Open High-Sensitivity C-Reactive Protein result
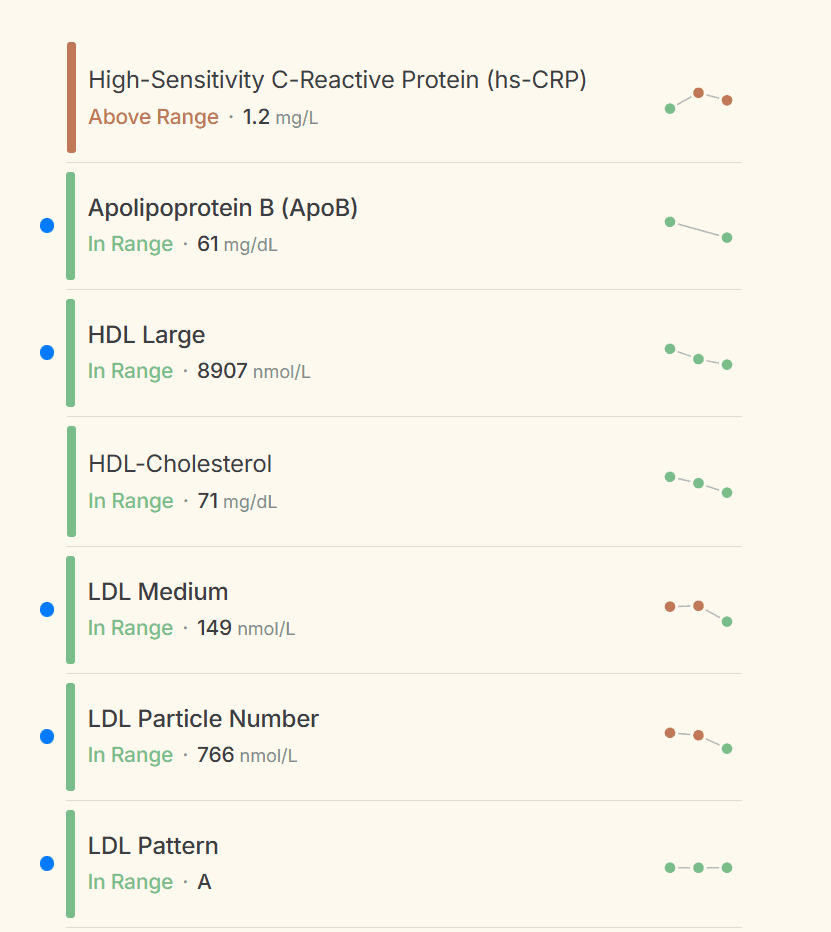831x932 pixels. pos(337,80)
